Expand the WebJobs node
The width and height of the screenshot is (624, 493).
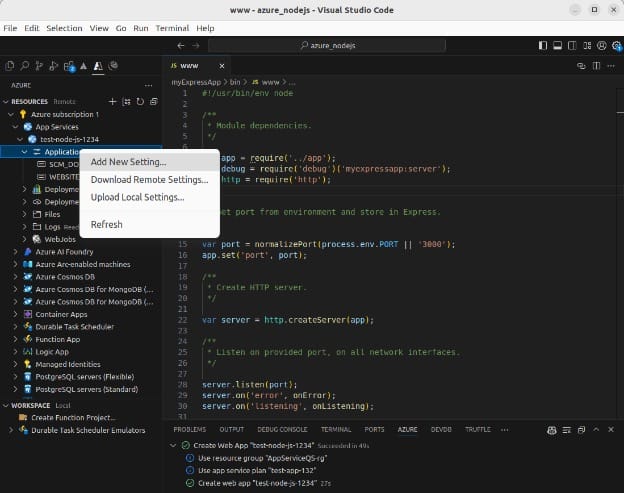tap(25, 240)
